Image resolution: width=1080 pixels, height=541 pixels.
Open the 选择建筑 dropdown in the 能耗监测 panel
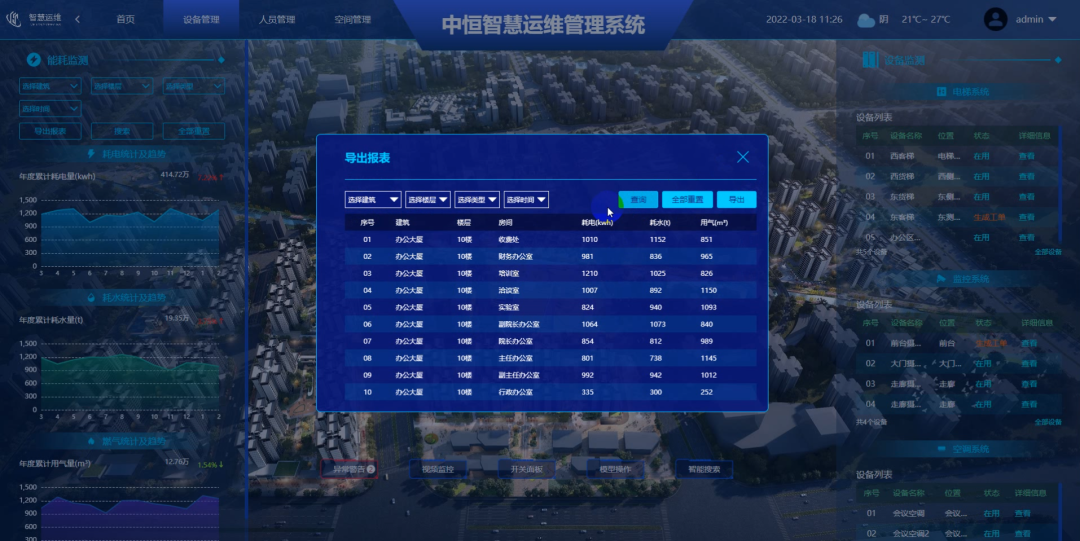50,86
